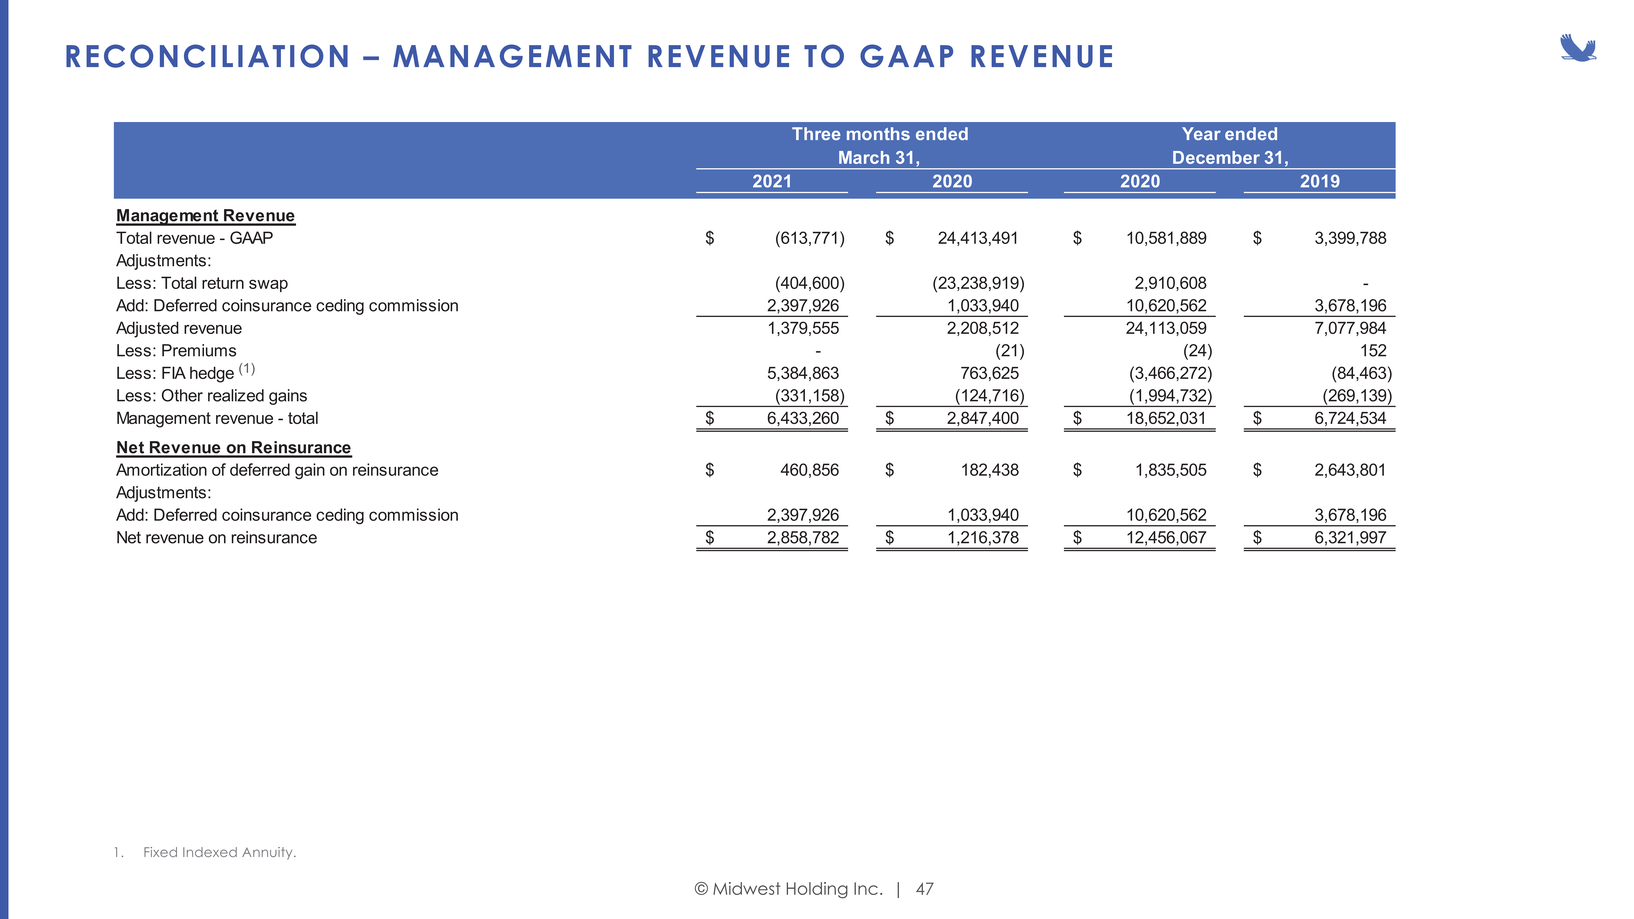1634x919 pixels.
Task: Select the value 1,216,378
Action: click(983, 538)
